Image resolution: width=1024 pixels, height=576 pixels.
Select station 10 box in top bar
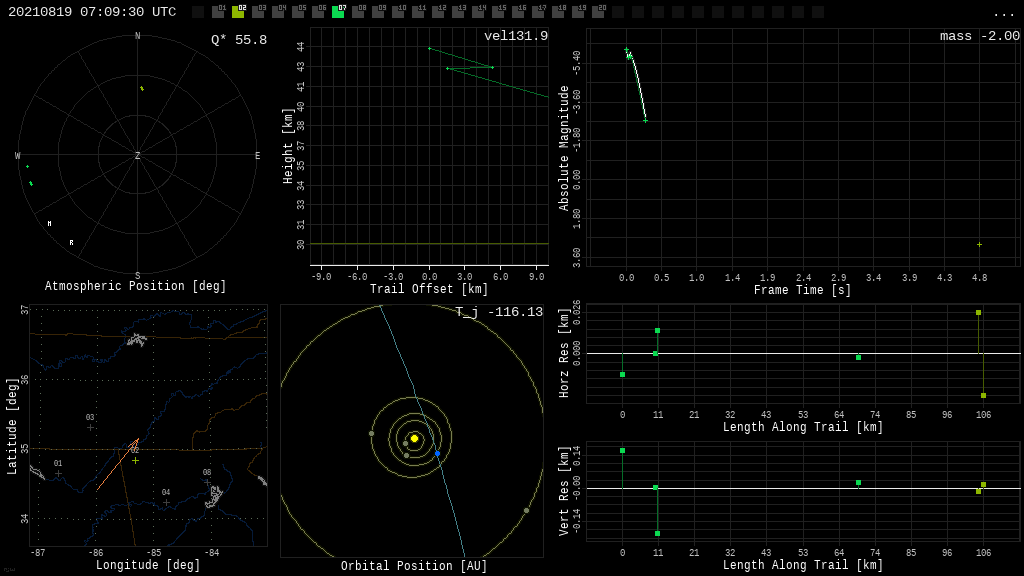click(x=398, y=12)
